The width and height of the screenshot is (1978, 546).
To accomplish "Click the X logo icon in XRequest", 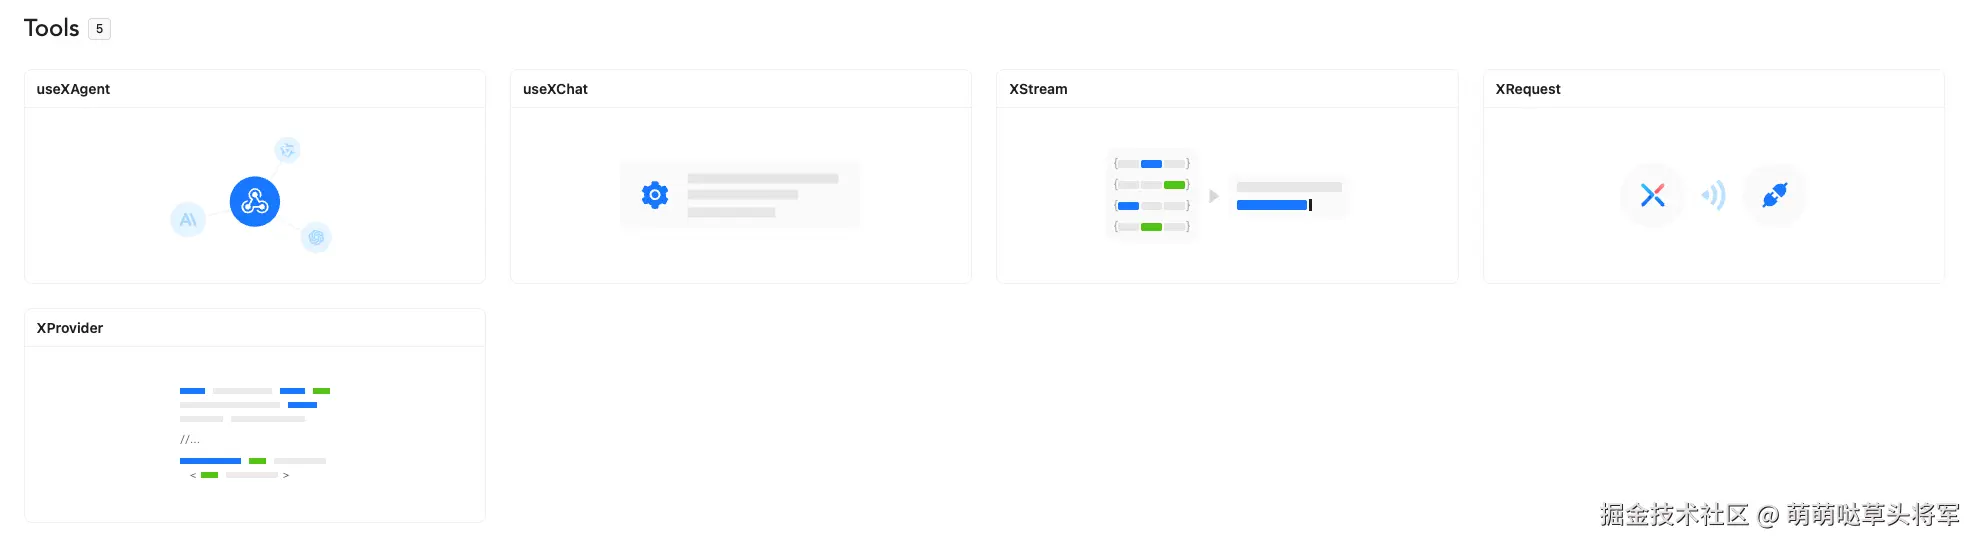I will [1653, 195].
